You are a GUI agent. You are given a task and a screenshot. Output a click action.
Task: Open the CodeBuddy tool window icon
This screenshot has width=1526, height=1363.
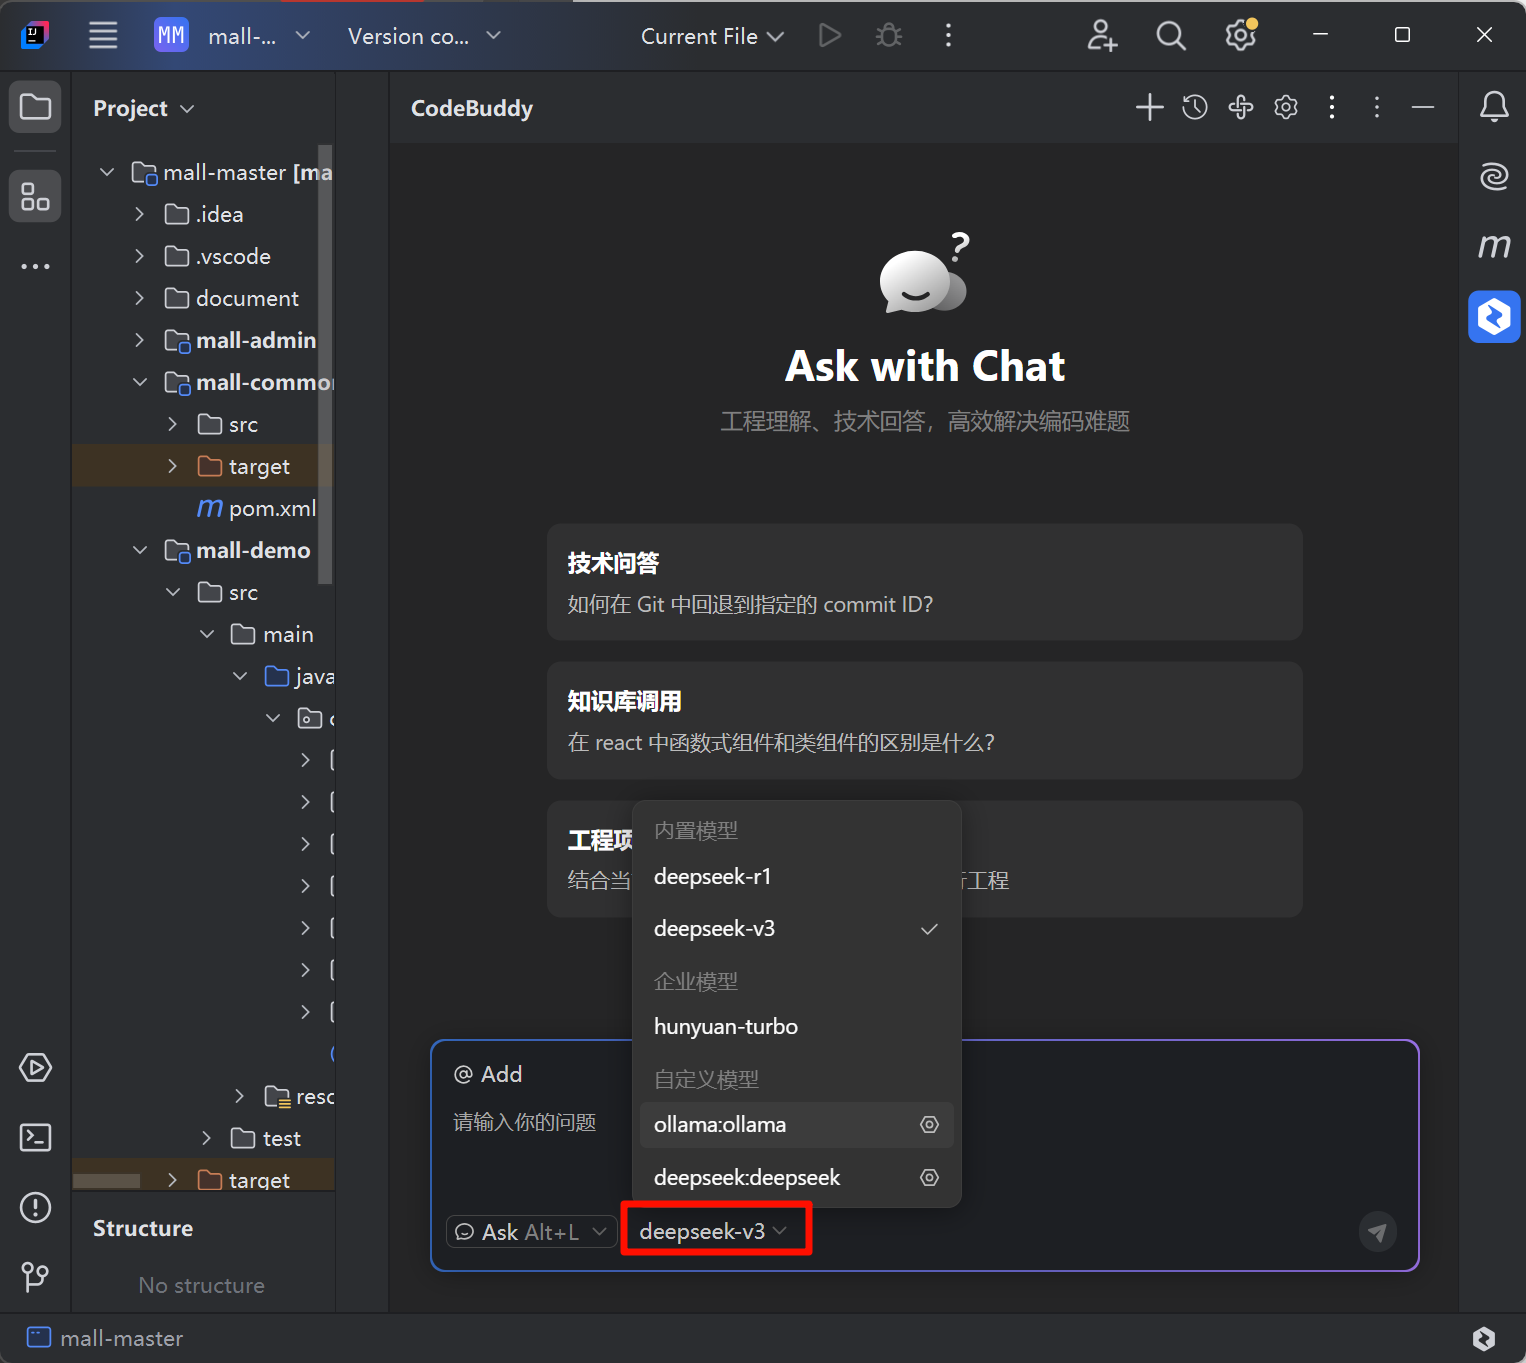tap(1494, 317)
